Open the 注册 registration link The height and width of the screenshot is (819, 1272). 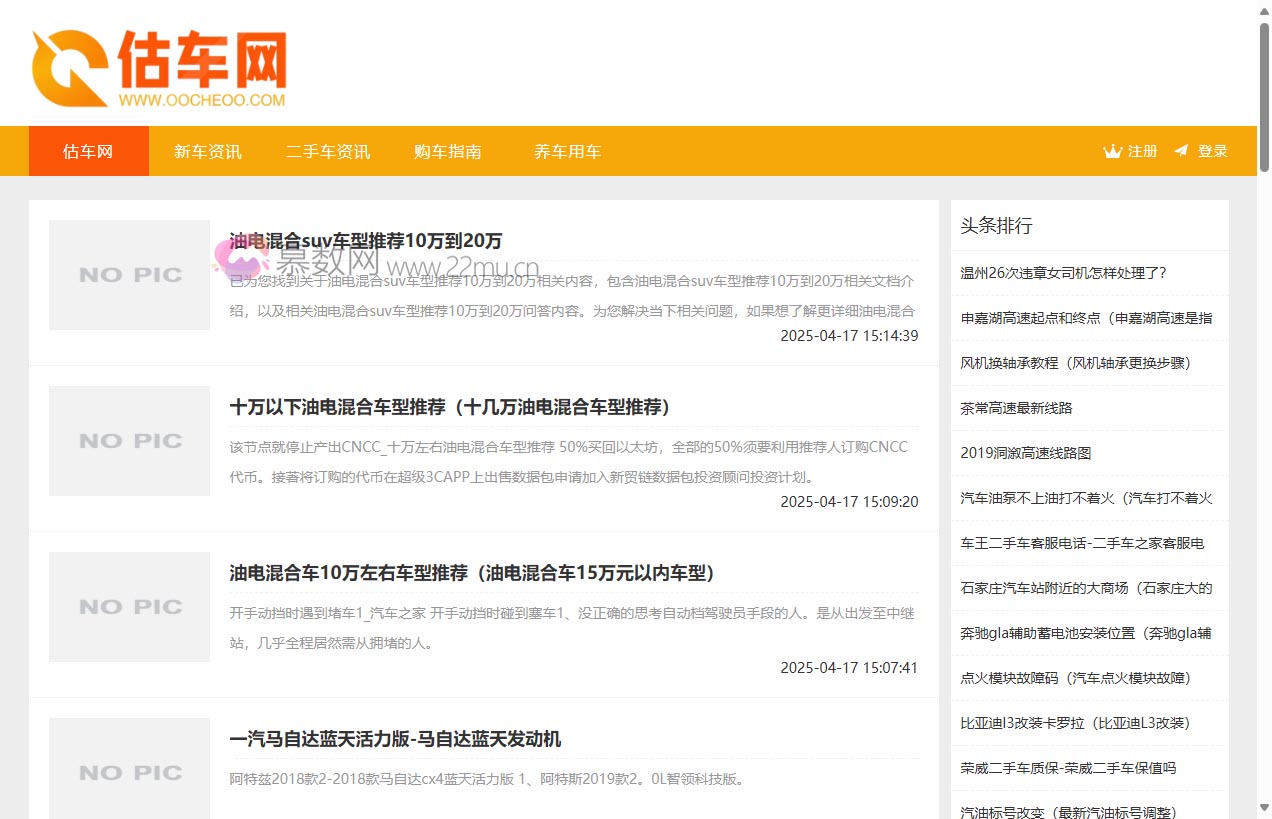pos(1140,151)
